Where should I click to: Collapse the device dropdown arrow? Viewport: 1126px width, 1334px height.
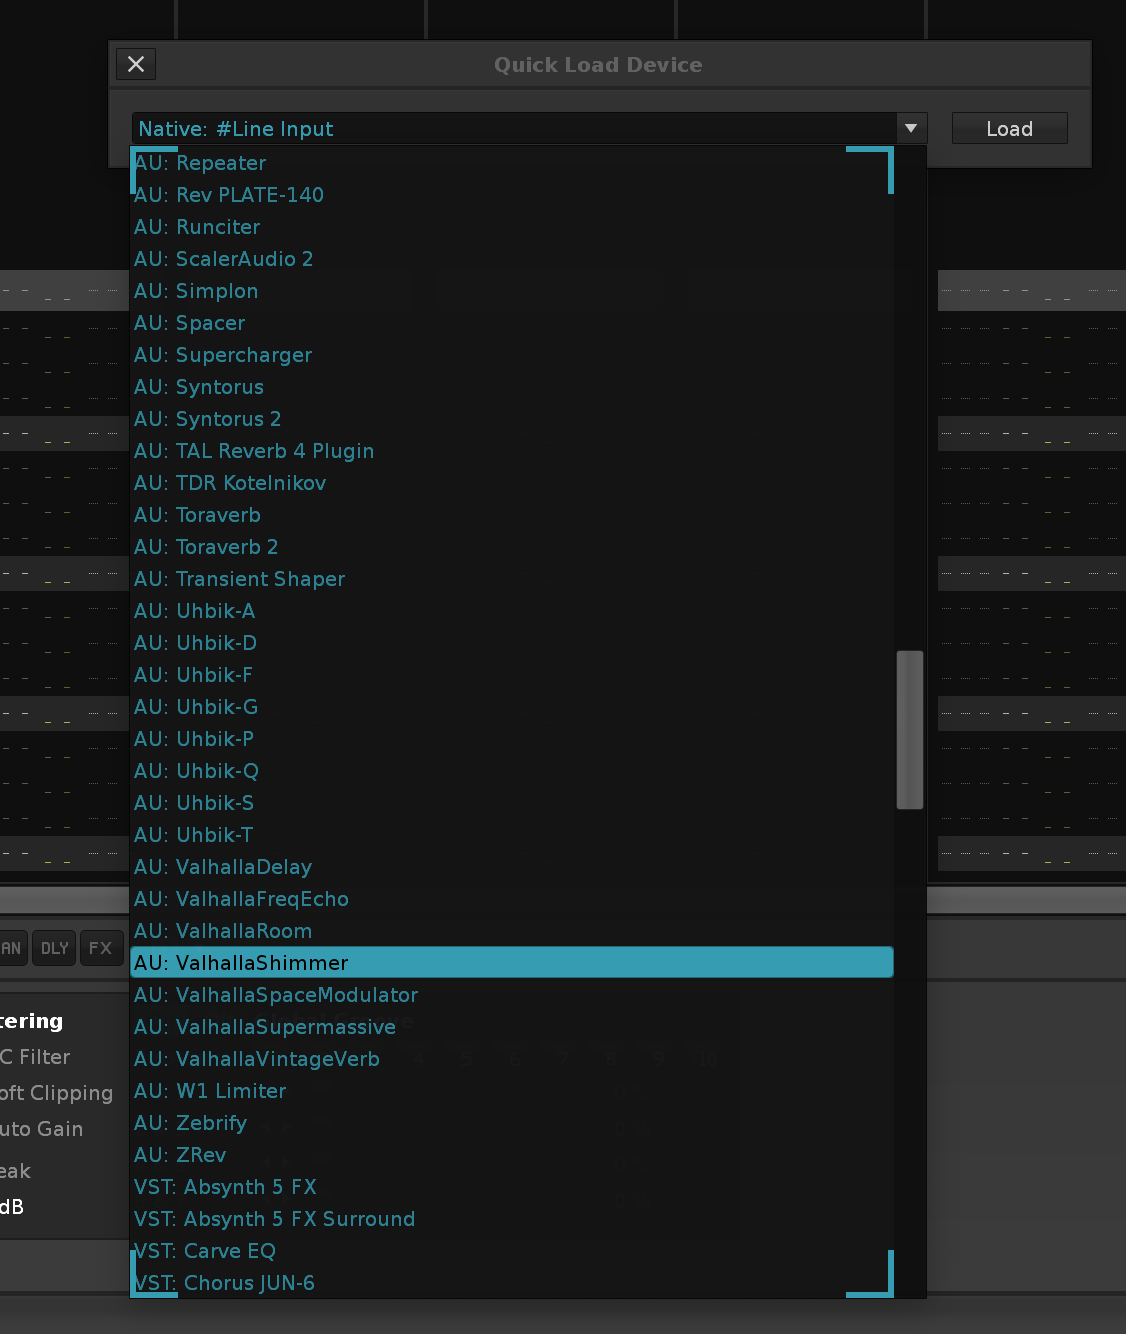(910, 129)
